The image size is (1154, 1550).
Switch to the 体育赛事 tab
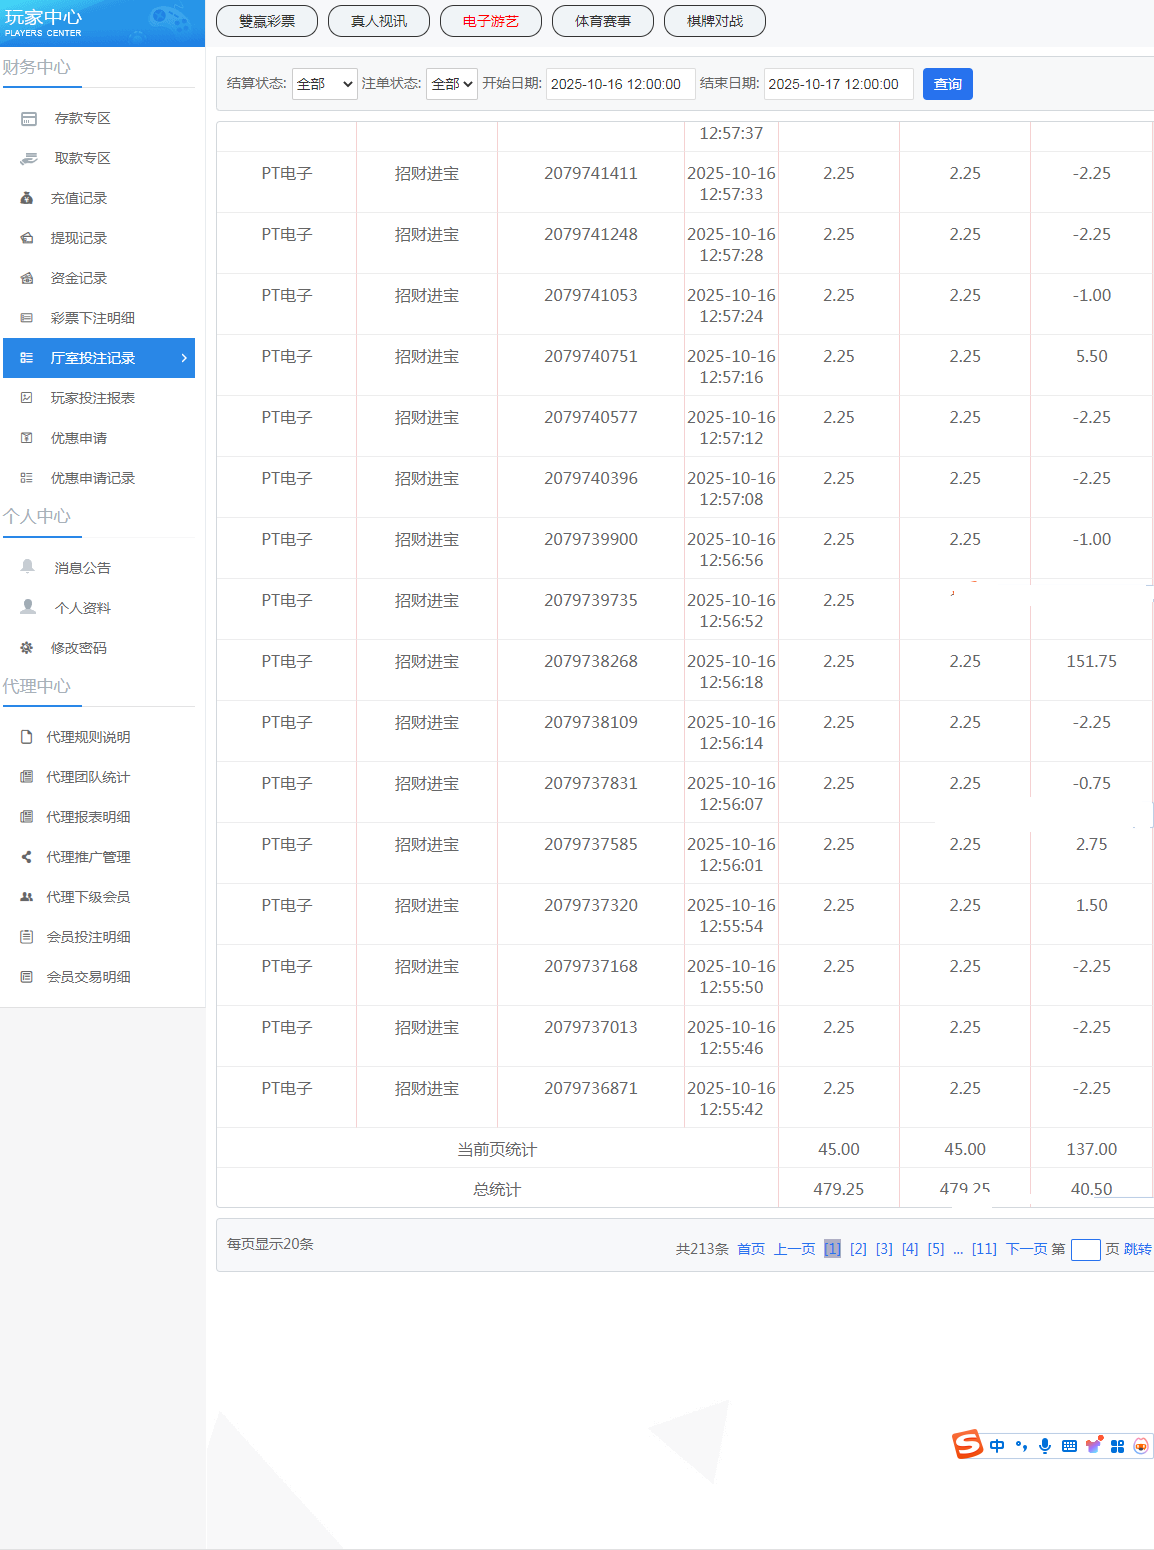pos(603,21)
